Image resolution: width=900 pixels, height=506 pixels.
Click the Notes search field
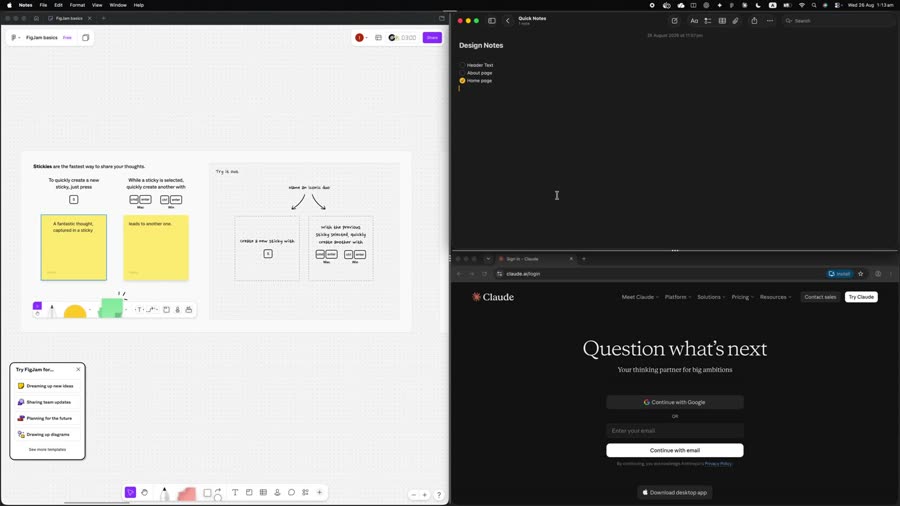click(839, 21)
